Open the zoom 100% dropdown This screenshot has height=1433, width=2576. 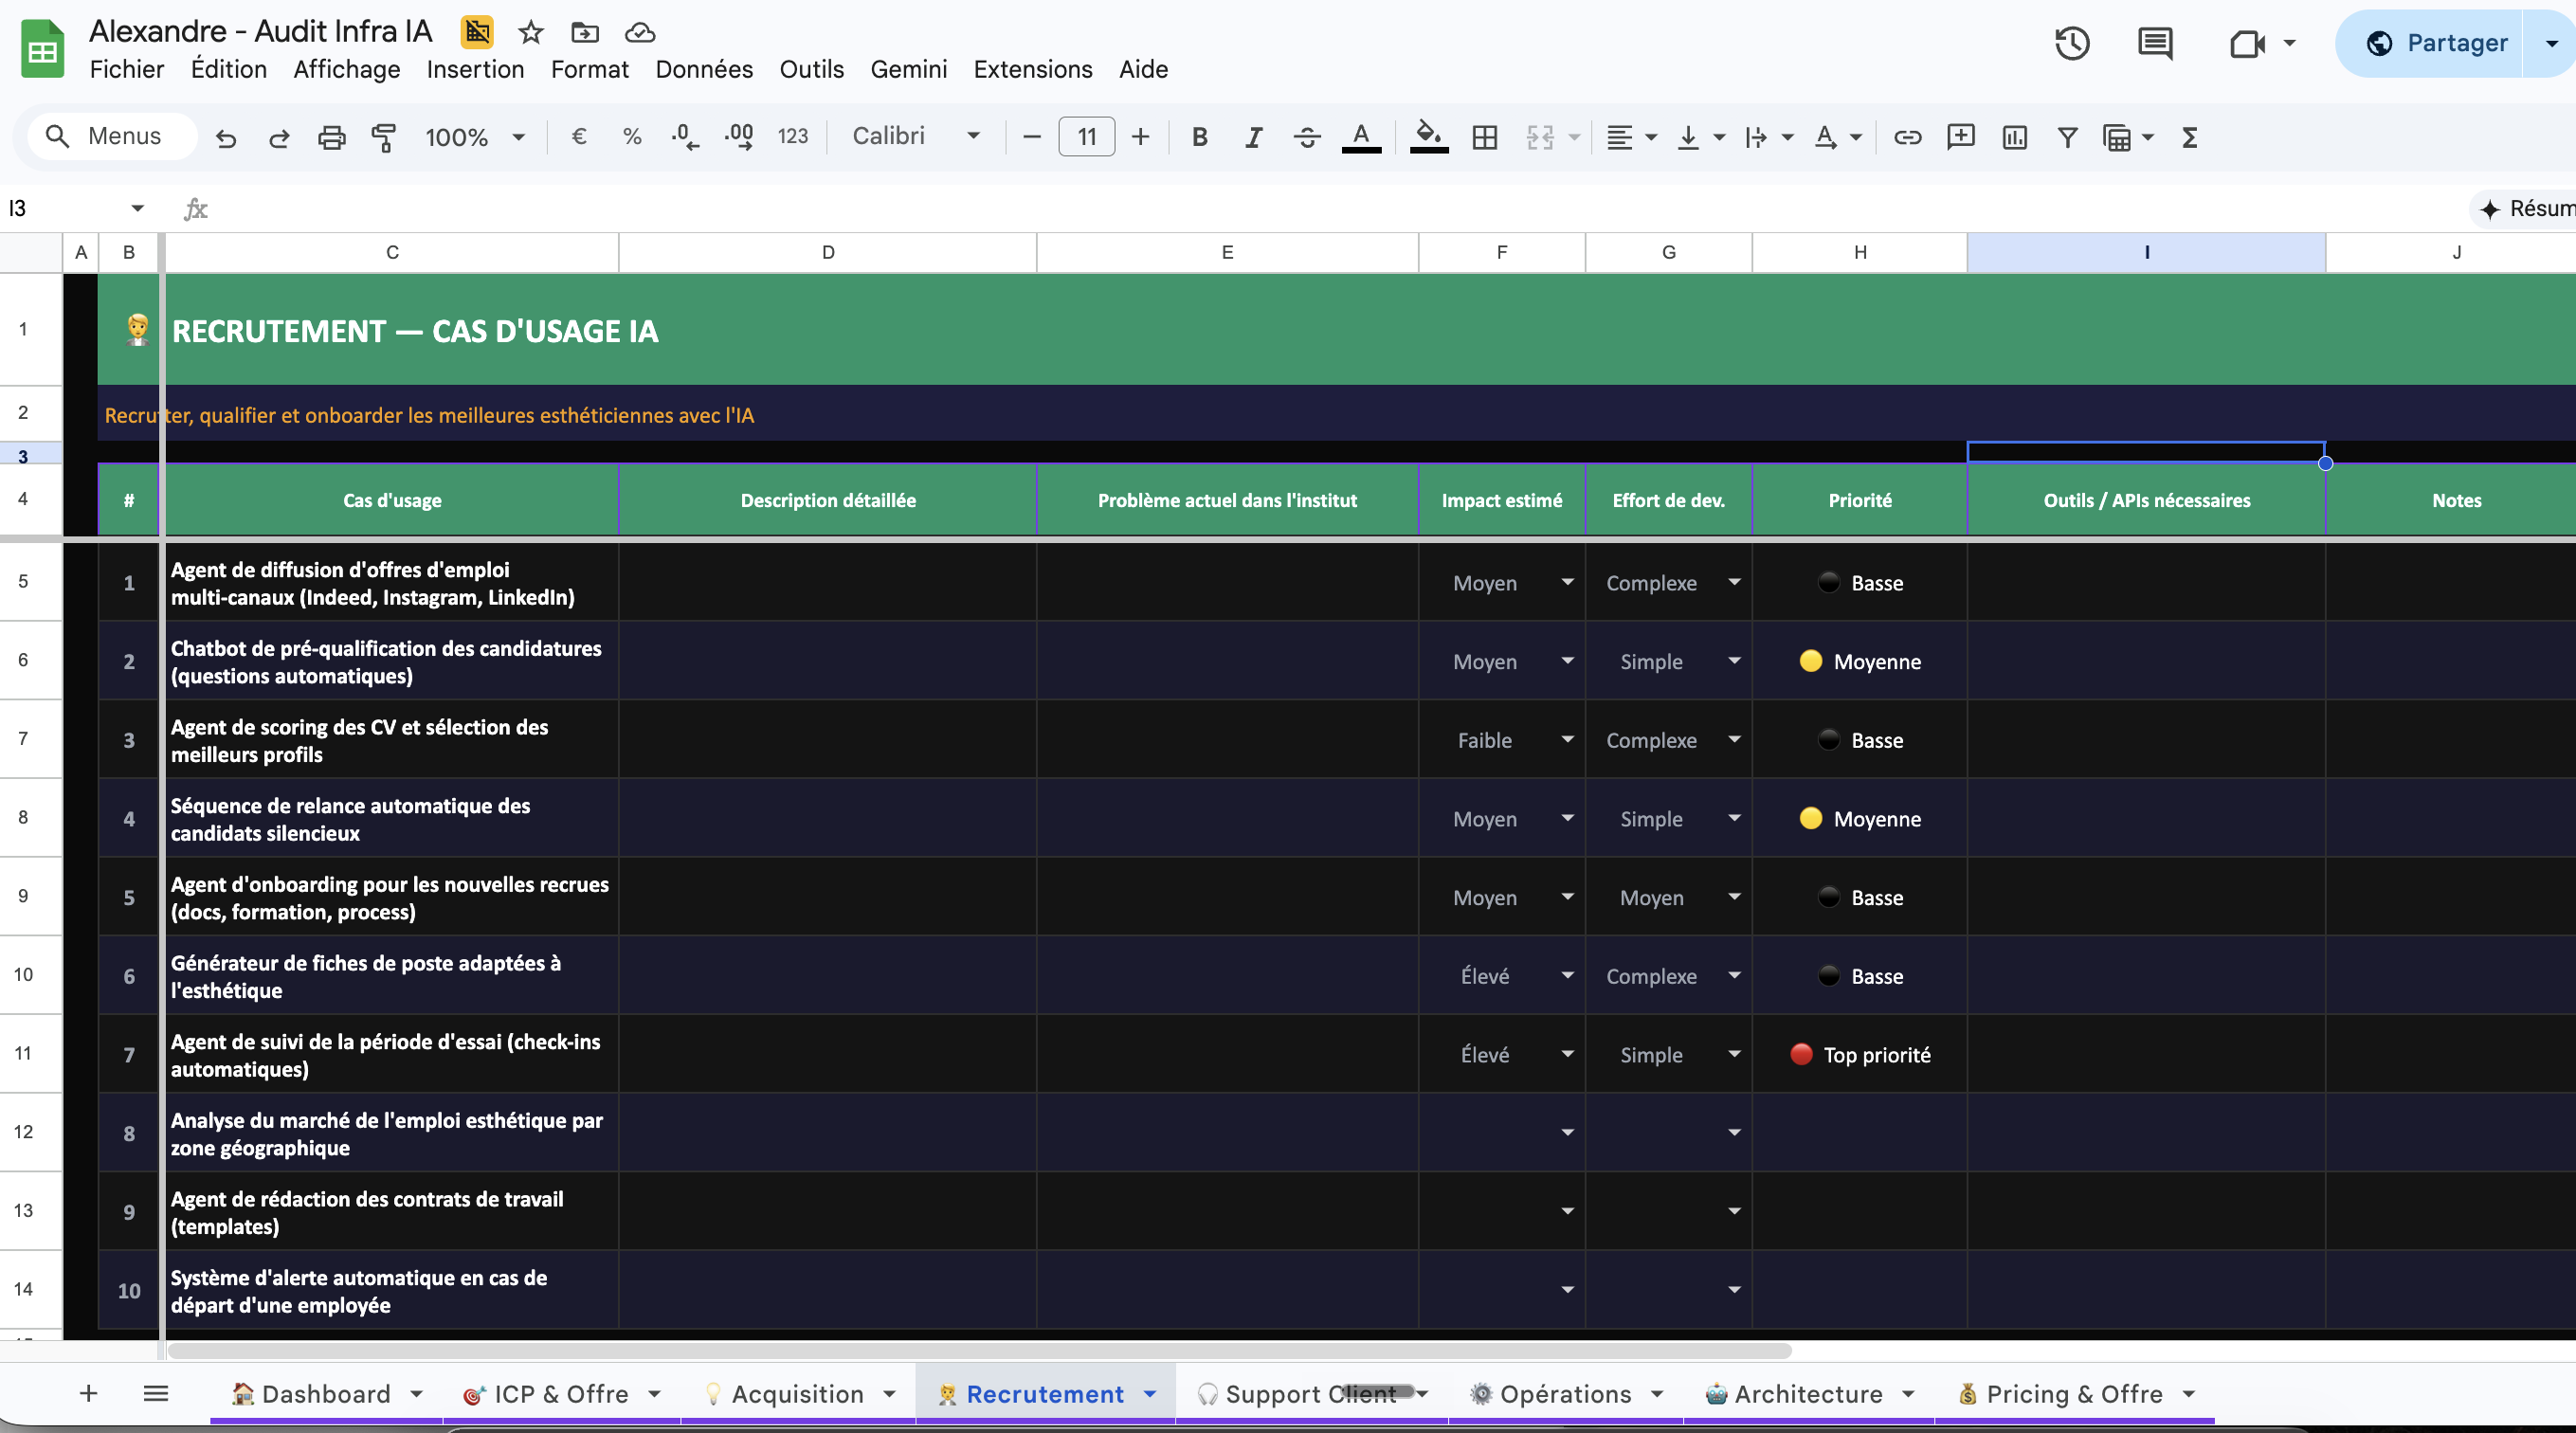point(475,137)
